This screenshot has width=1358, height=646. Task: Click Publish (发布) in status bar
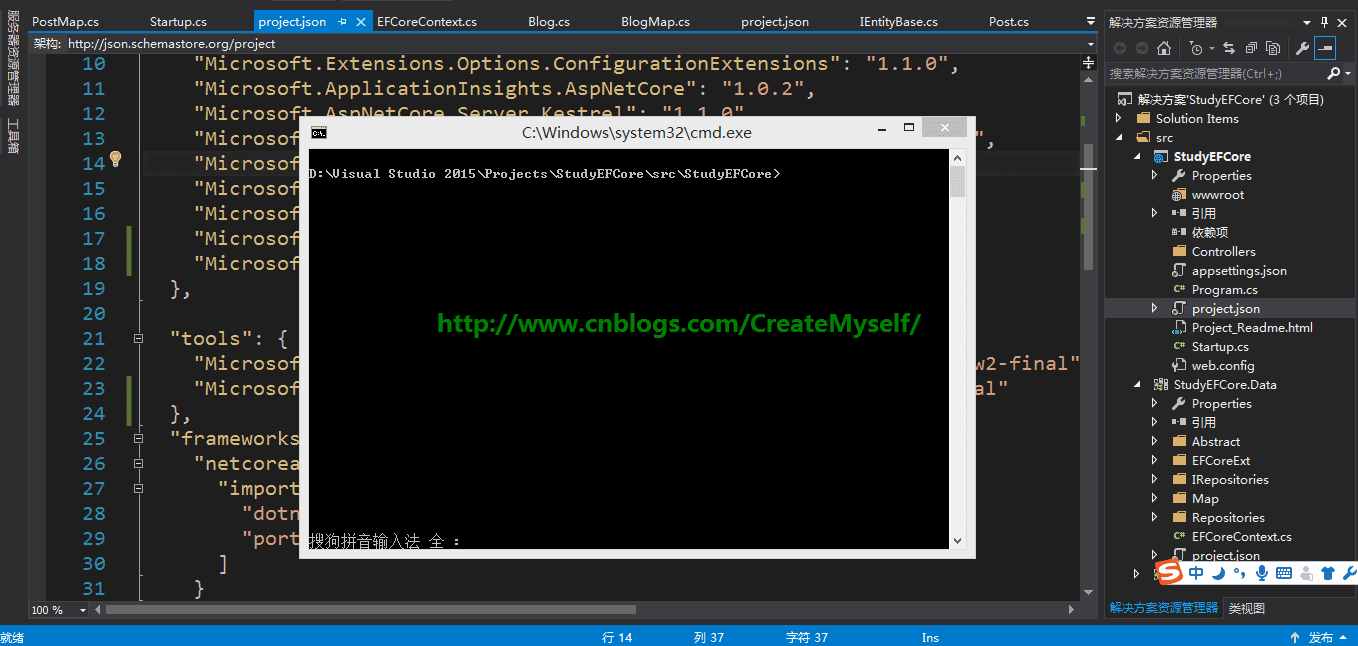click(1321, 637)
